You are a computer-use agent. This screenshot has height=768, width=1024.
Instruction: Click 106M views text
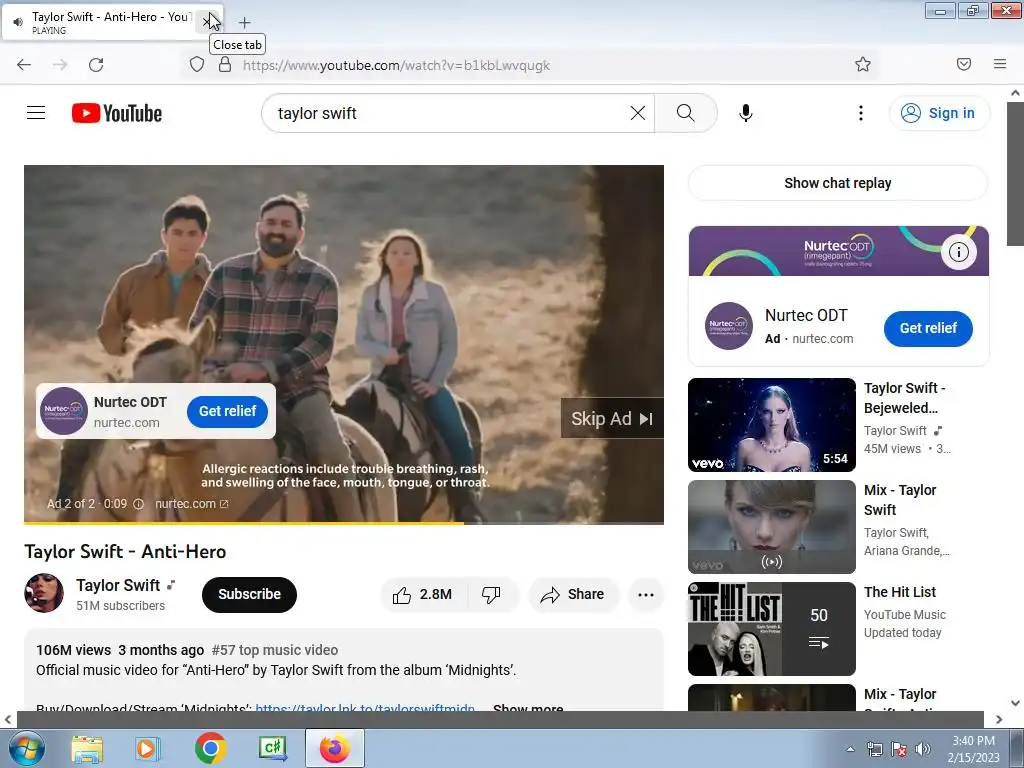tap(73, 650)
